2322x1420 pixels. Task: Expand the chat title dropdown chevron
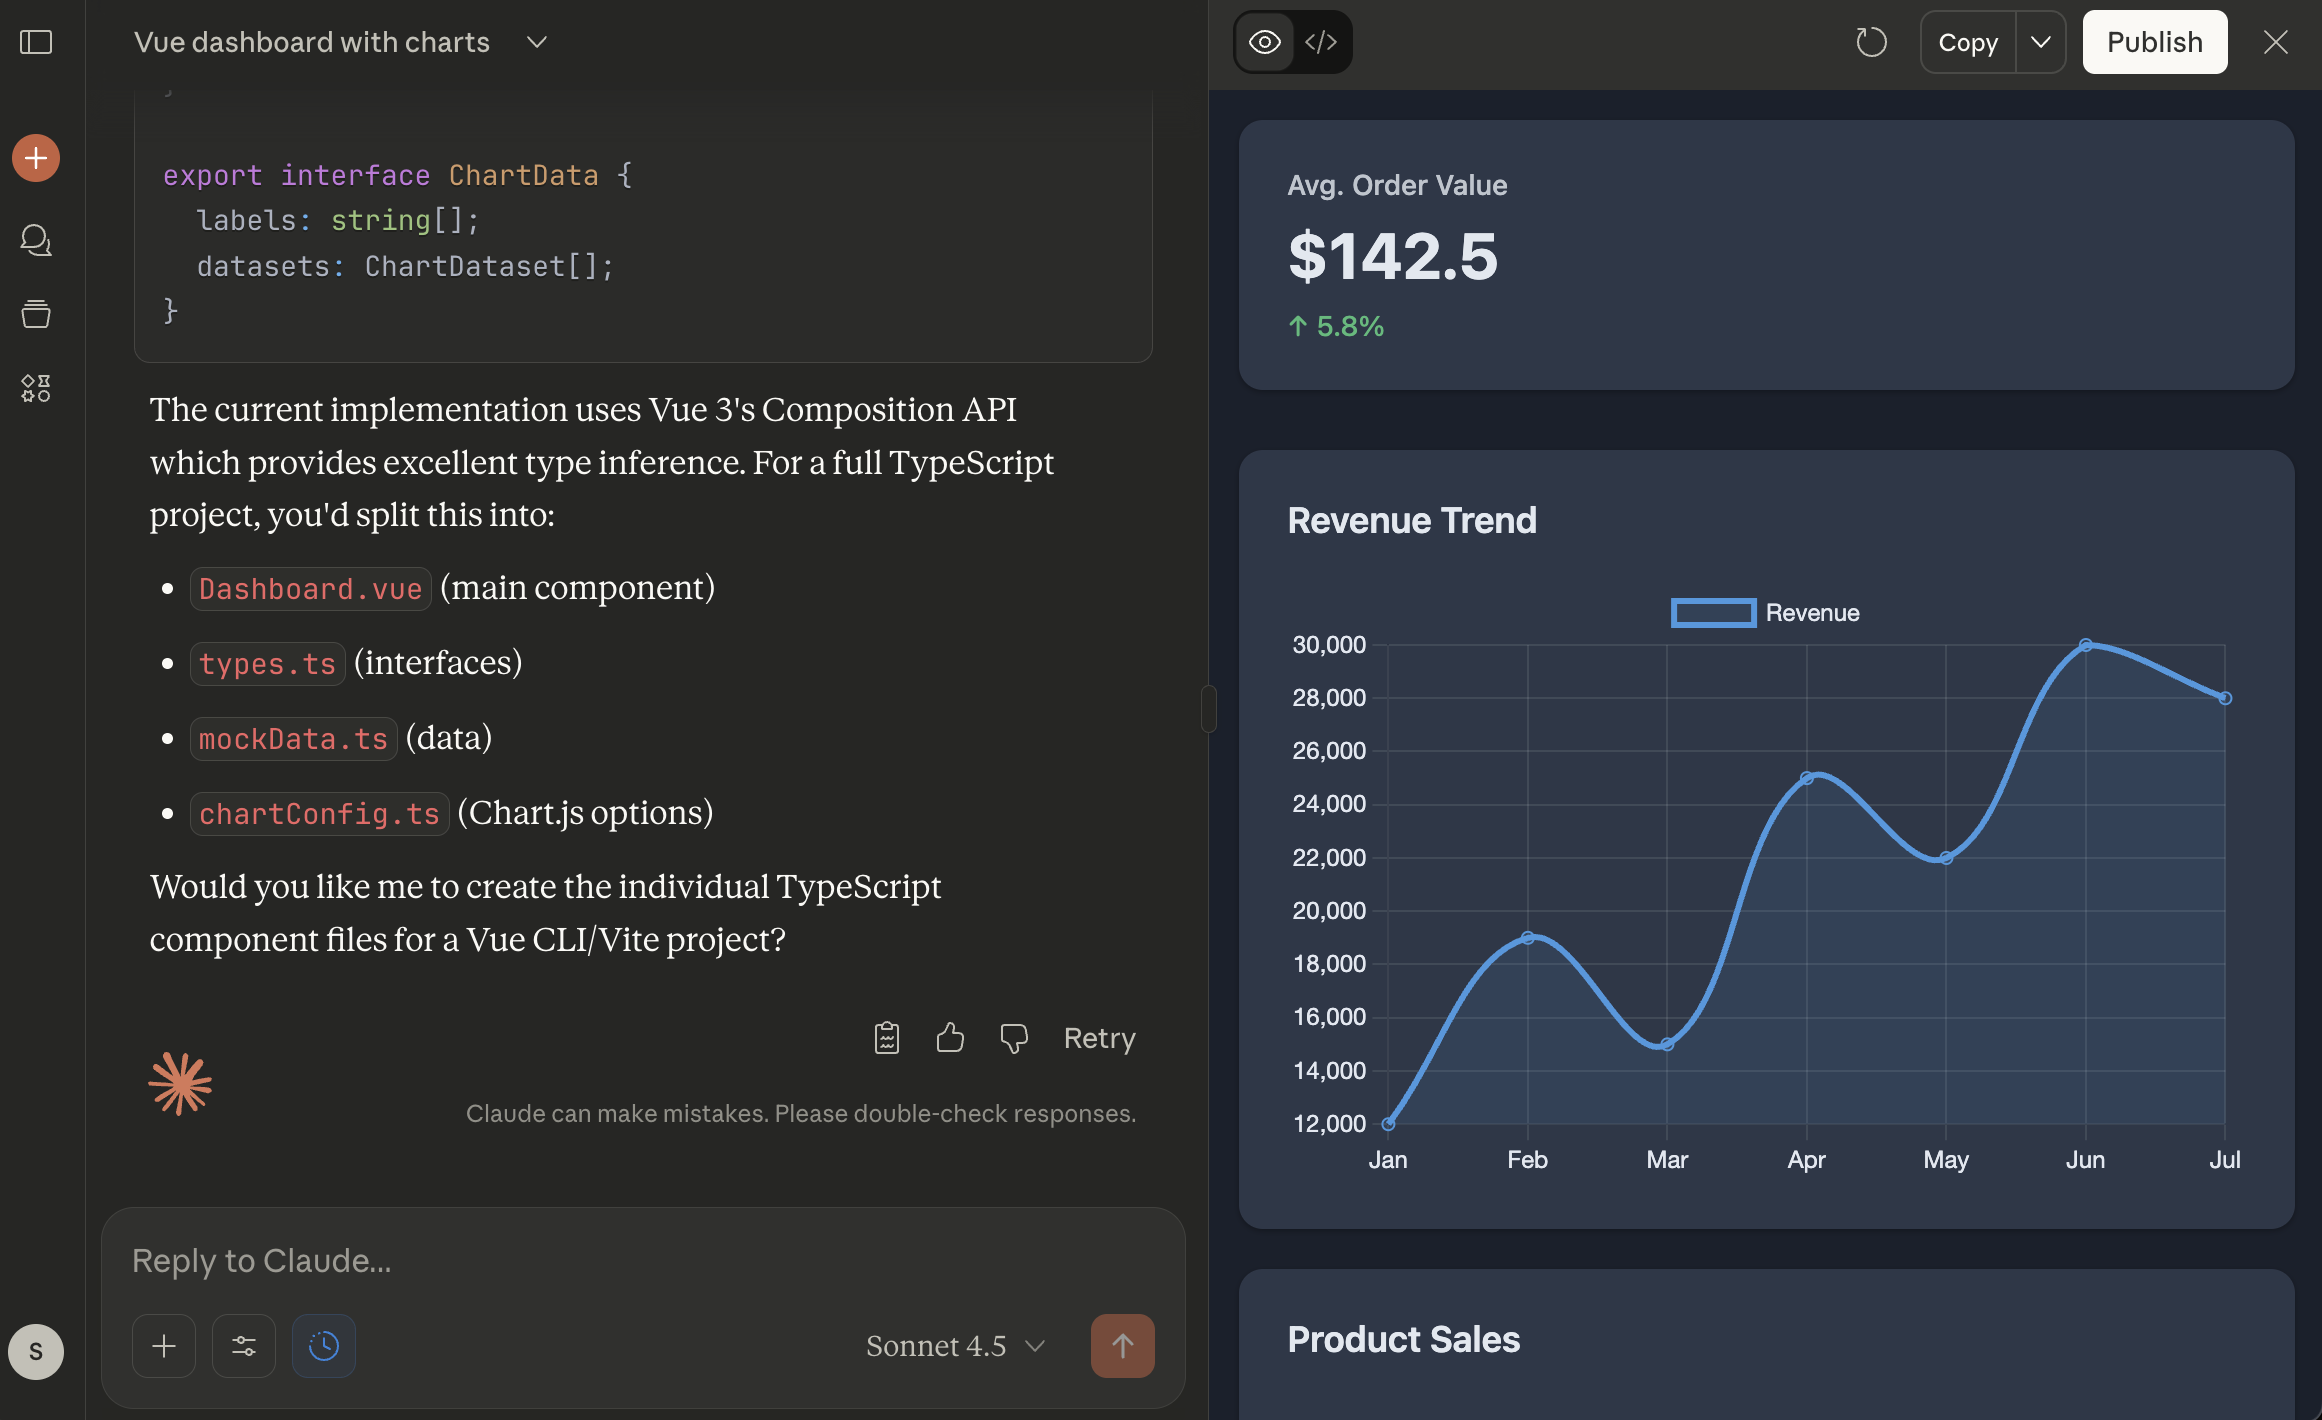pyautogui.click(x=537, y=42)
